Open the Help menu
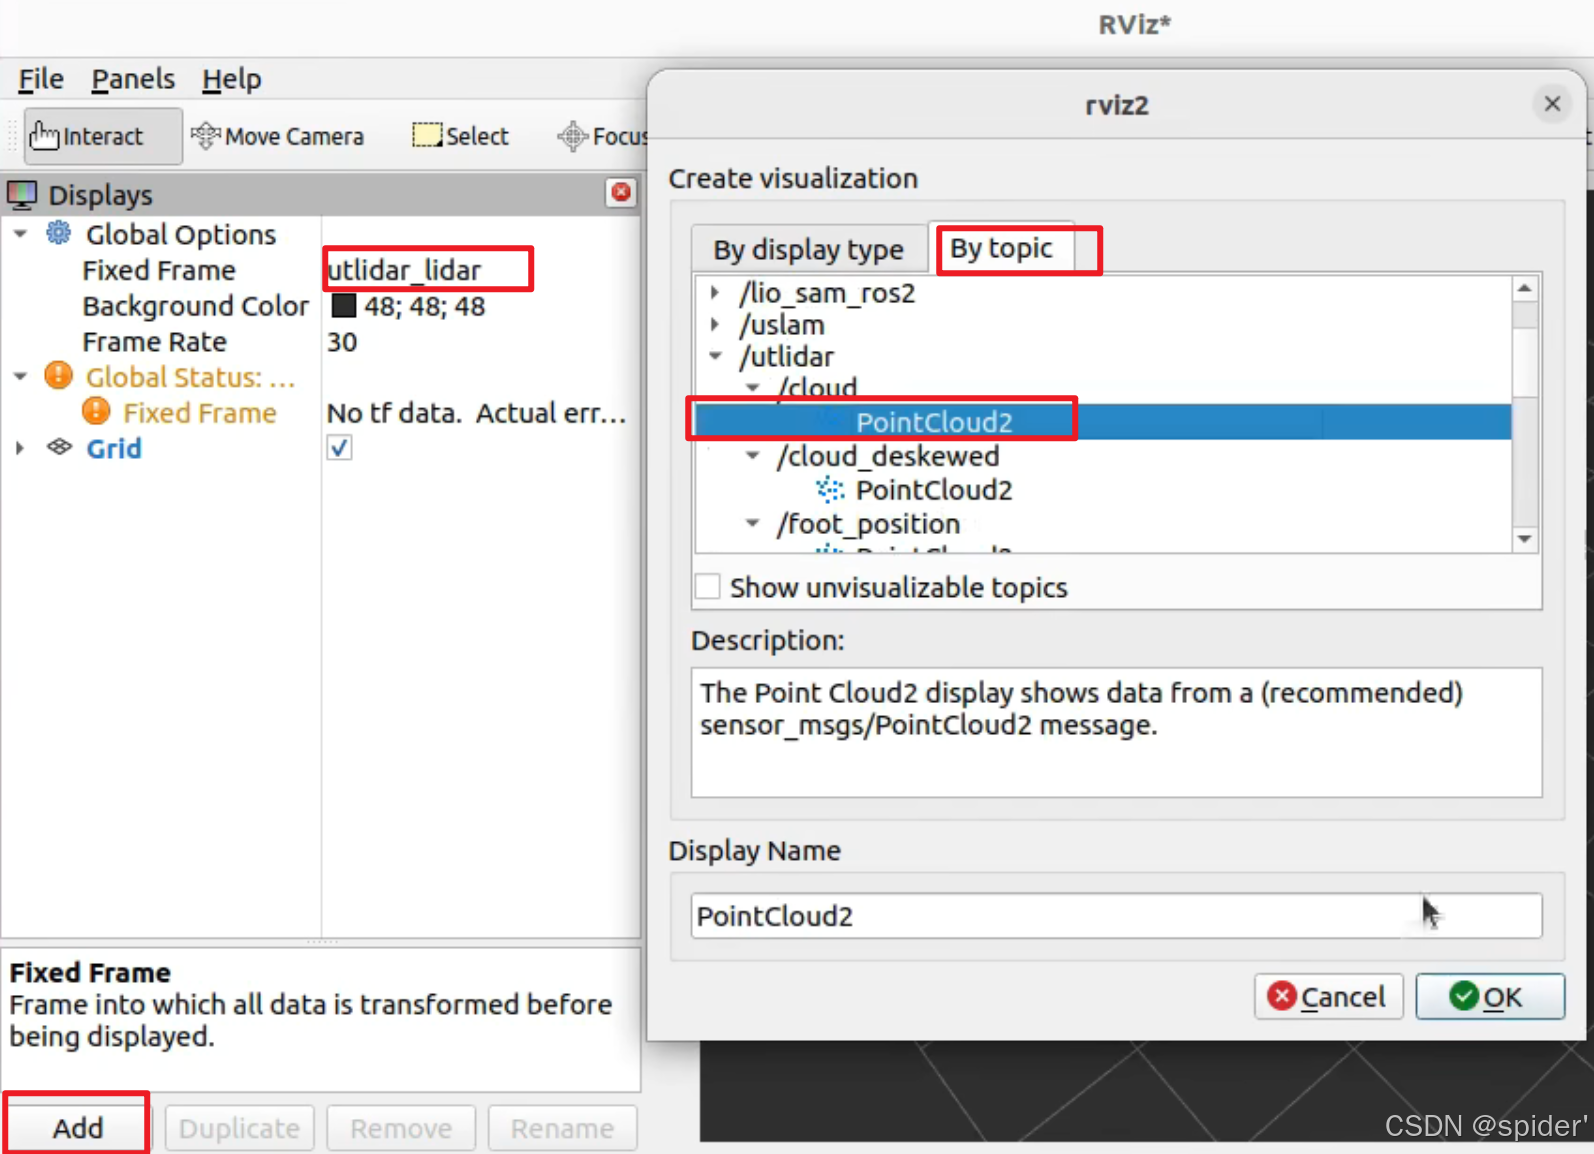Screen dimensions: 1594x1154 (x=231, y=79)
